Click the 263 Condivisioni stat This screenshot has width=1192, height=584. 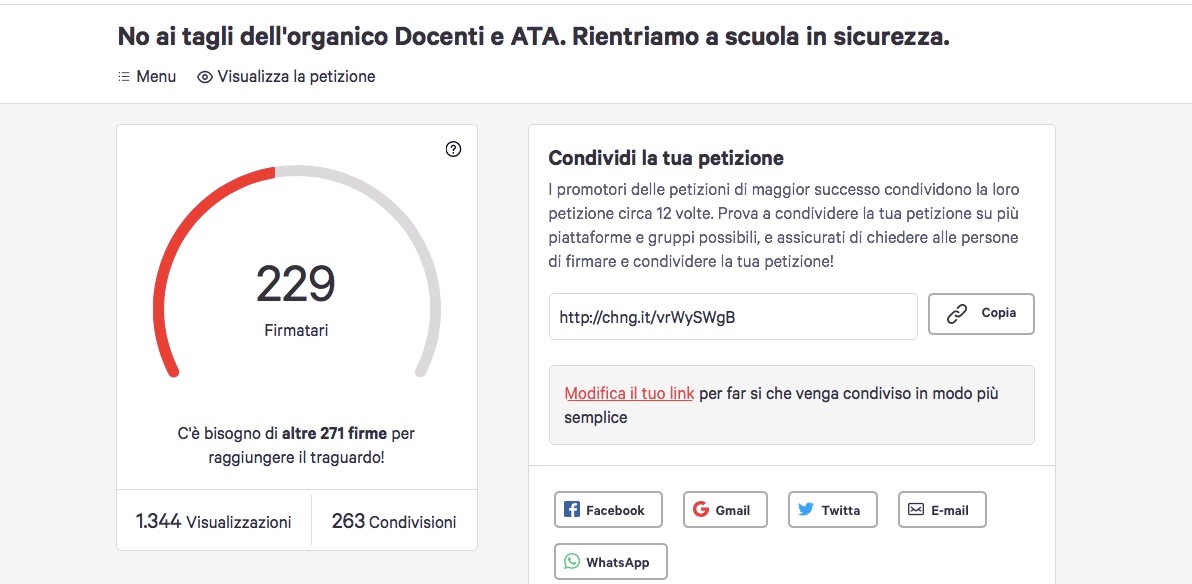pyautogui.click(x=394, y=522)
